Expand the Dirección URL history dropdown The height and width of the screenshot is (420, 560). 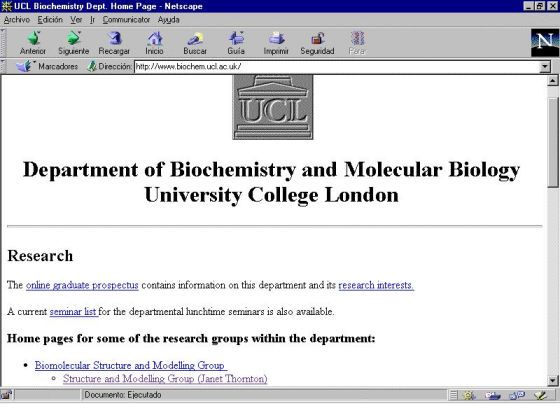[x=545, y=66]
